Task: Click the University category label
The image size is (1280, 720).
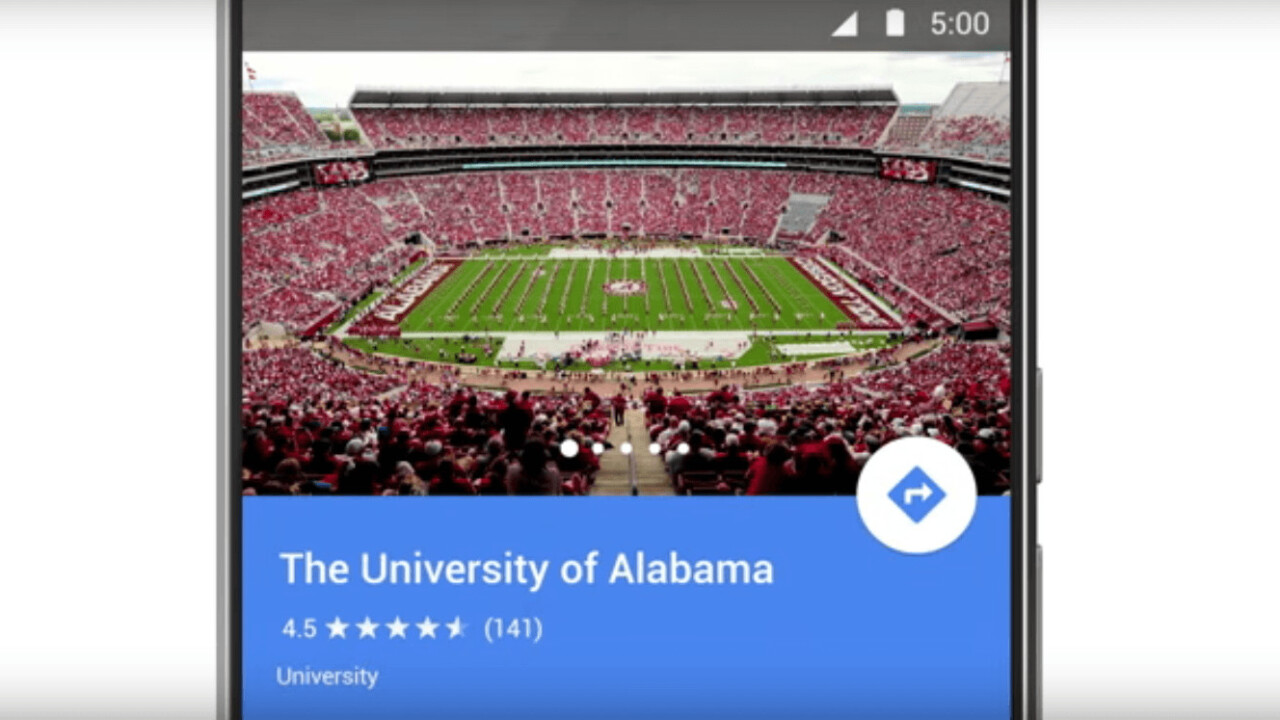Action: 327,676
